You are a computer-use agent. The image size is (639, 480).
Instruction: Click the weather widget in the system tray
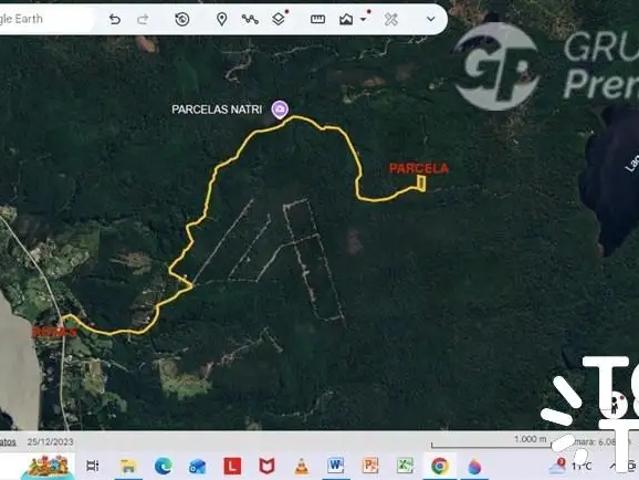coord(571,465)
